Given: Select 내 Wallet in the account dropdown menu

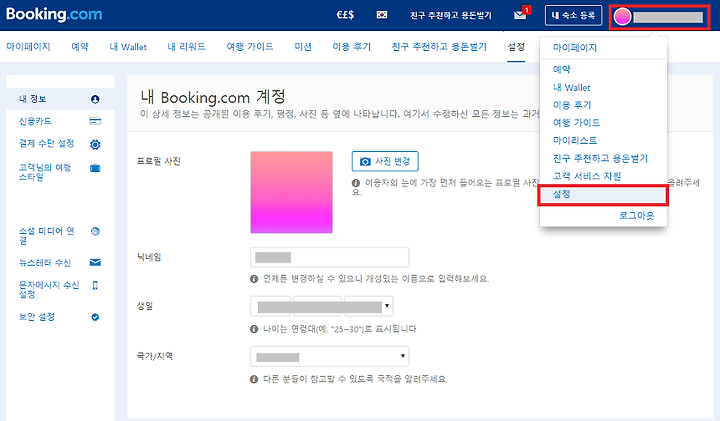Looking at the screenshot, I should point(572,87).
